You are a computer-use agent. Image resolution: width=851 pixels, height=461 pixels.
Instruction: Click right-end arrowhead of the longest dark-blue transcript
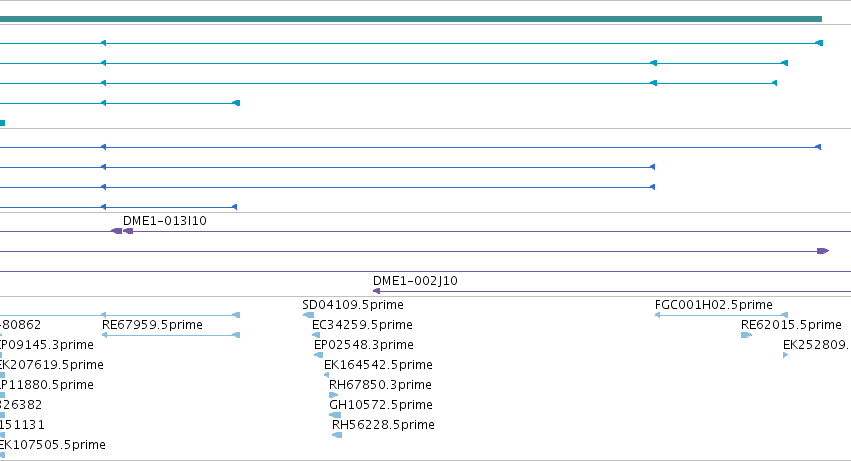tap(818, 147)
